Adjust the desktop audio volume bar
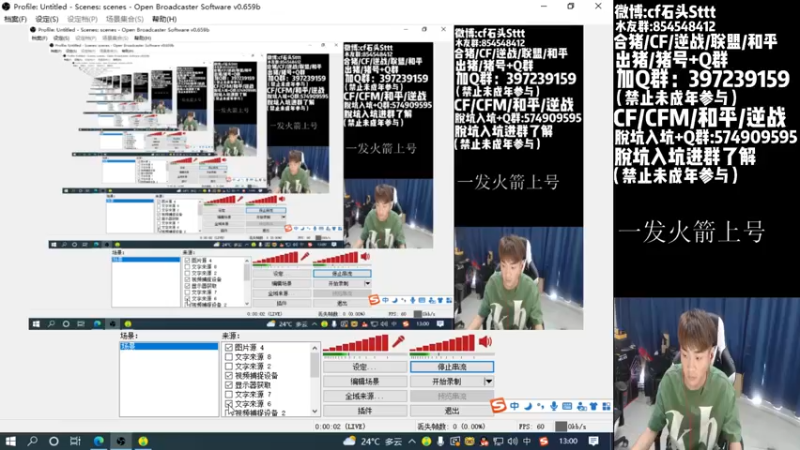The height and width of the screenshot is (450, 800). [x=442, y=343]
